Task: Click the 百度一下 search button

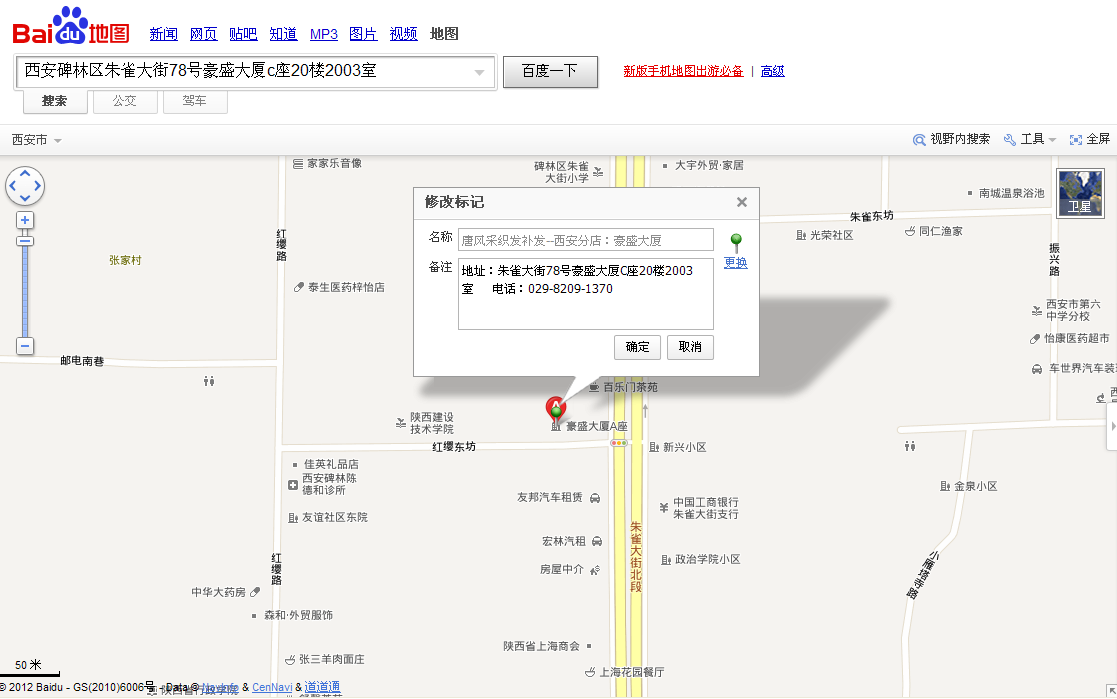Action: pyautogui.click(x=550, y=71)
